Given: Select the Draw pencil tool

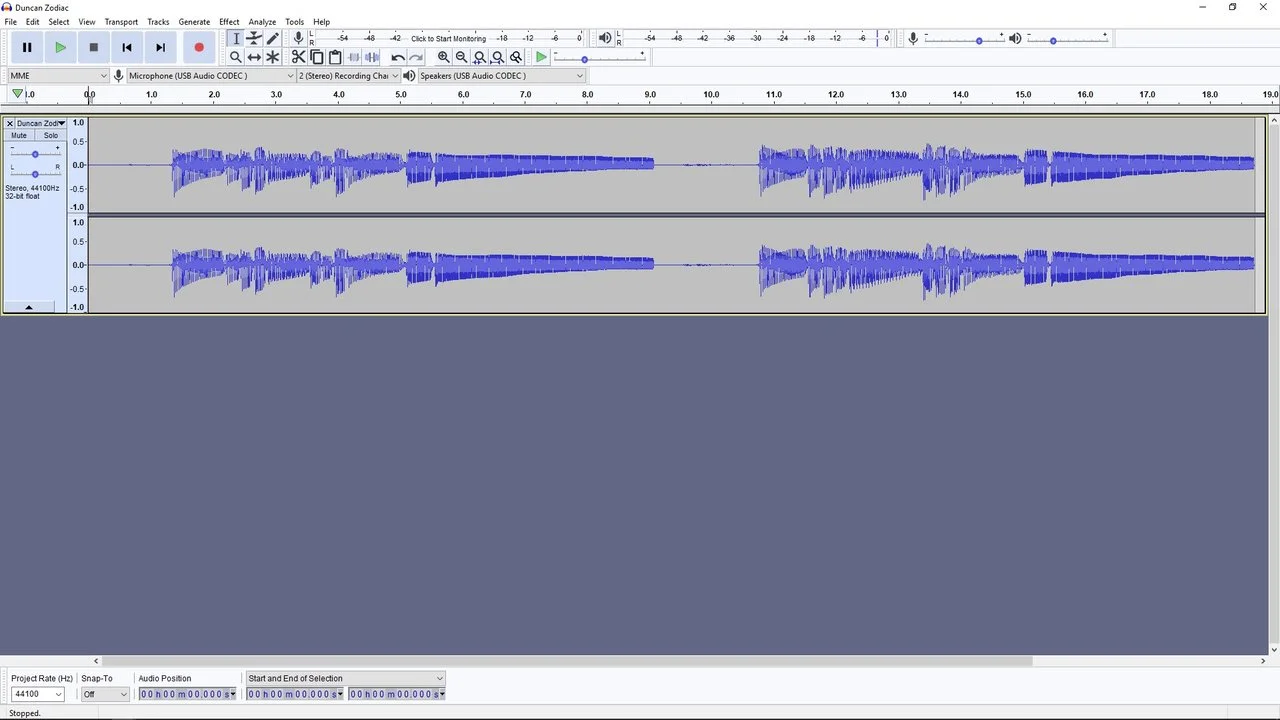Looking at the screenshot, I should pyautogui.click(x=273, y=38).
